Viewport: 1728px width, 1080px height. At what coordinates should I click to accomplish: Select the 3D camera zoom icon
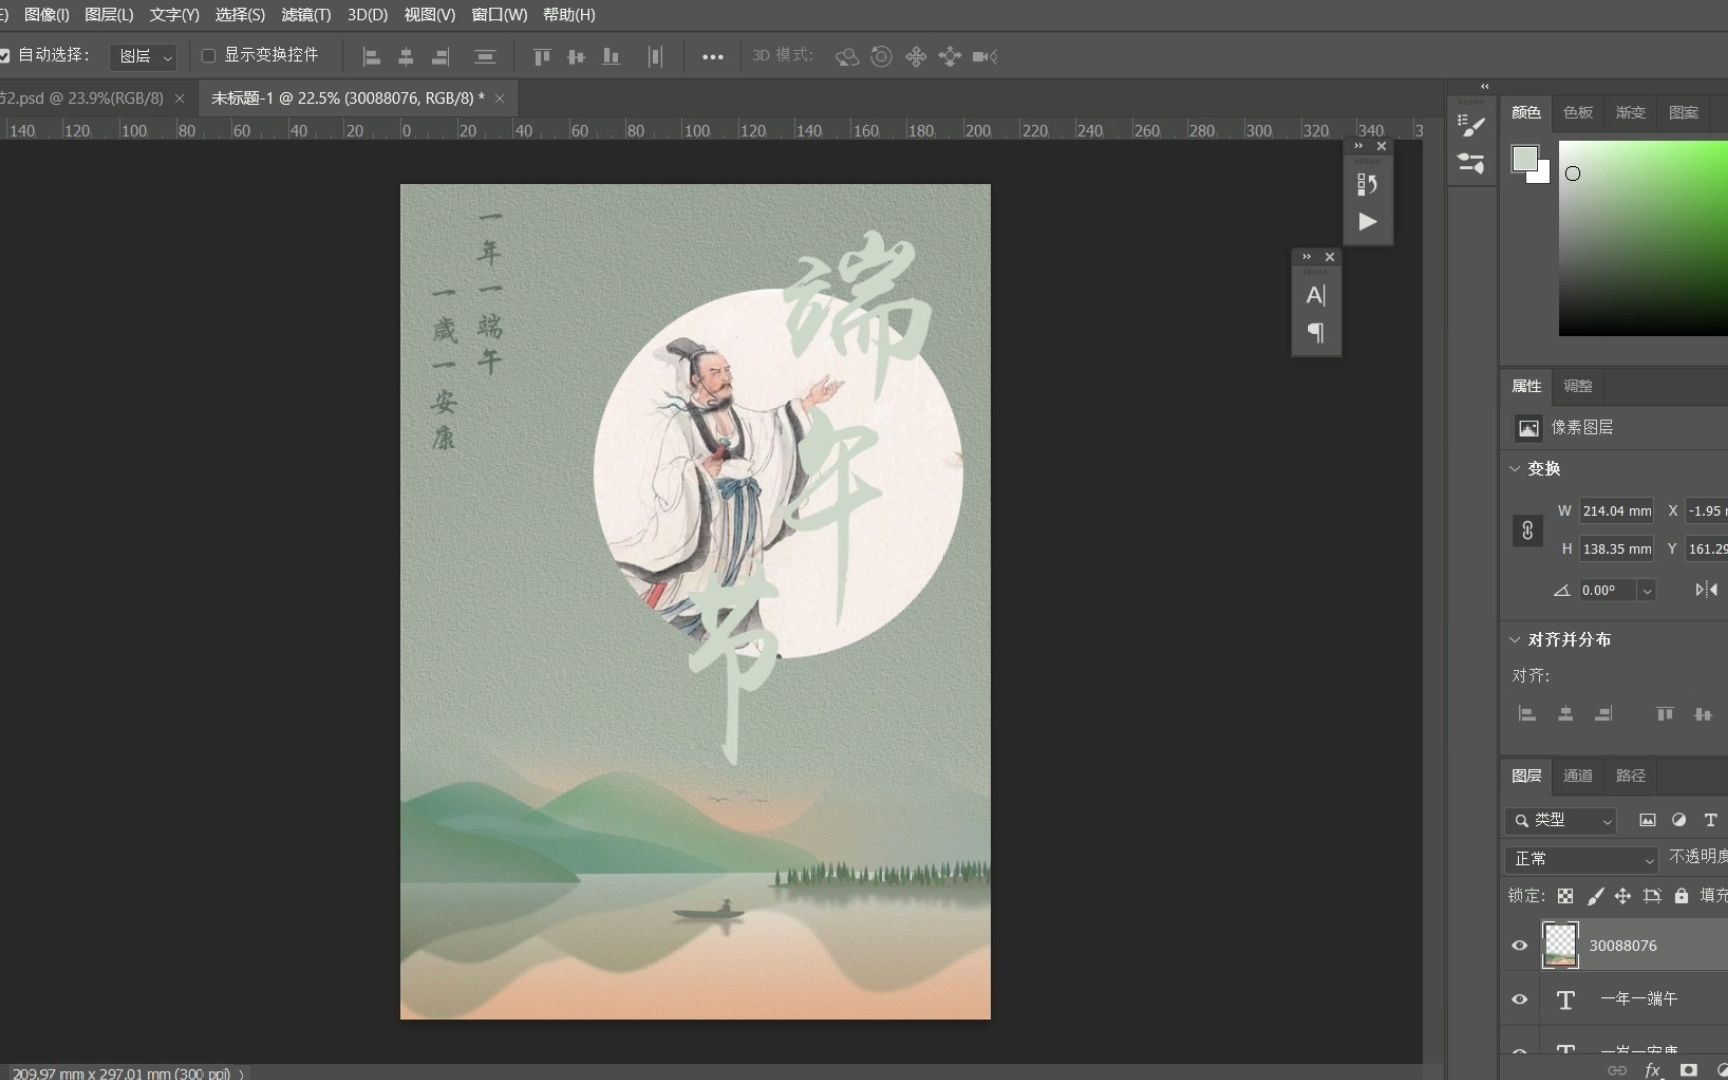(985, 57)
